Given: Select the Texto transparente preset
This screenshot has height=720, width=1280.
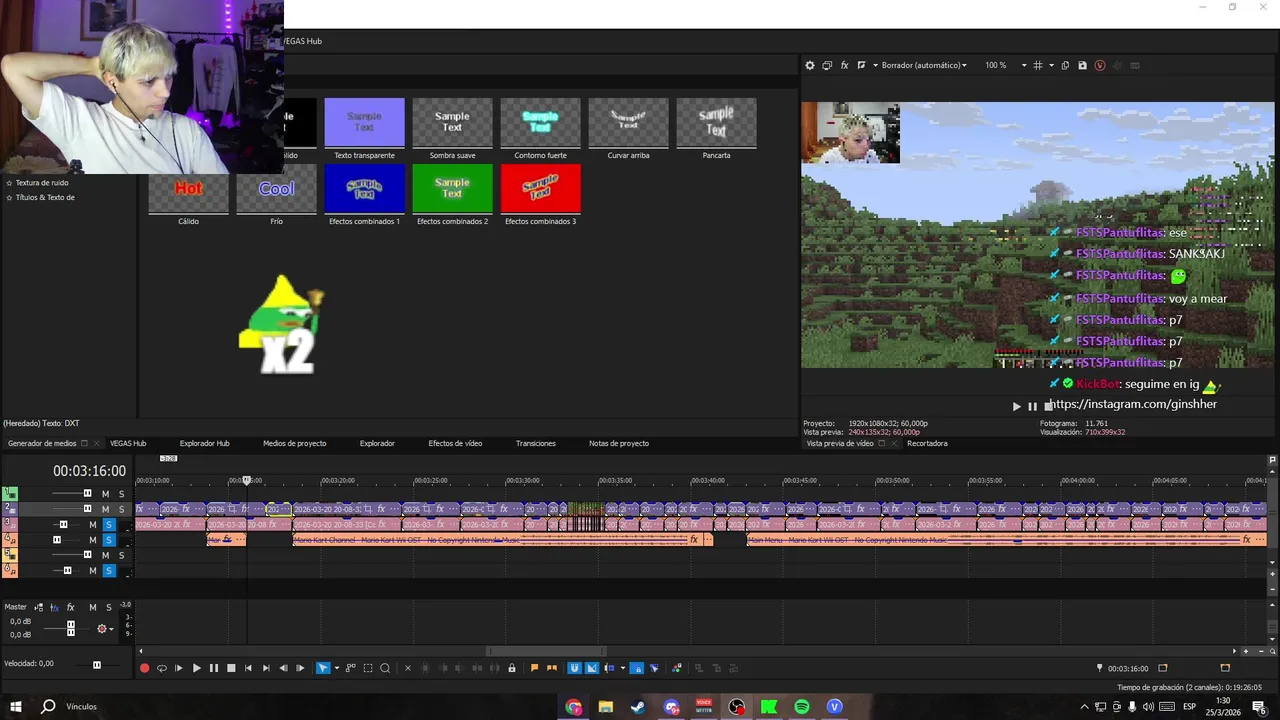Looking at the screenshot, I should tap(364, 129).
